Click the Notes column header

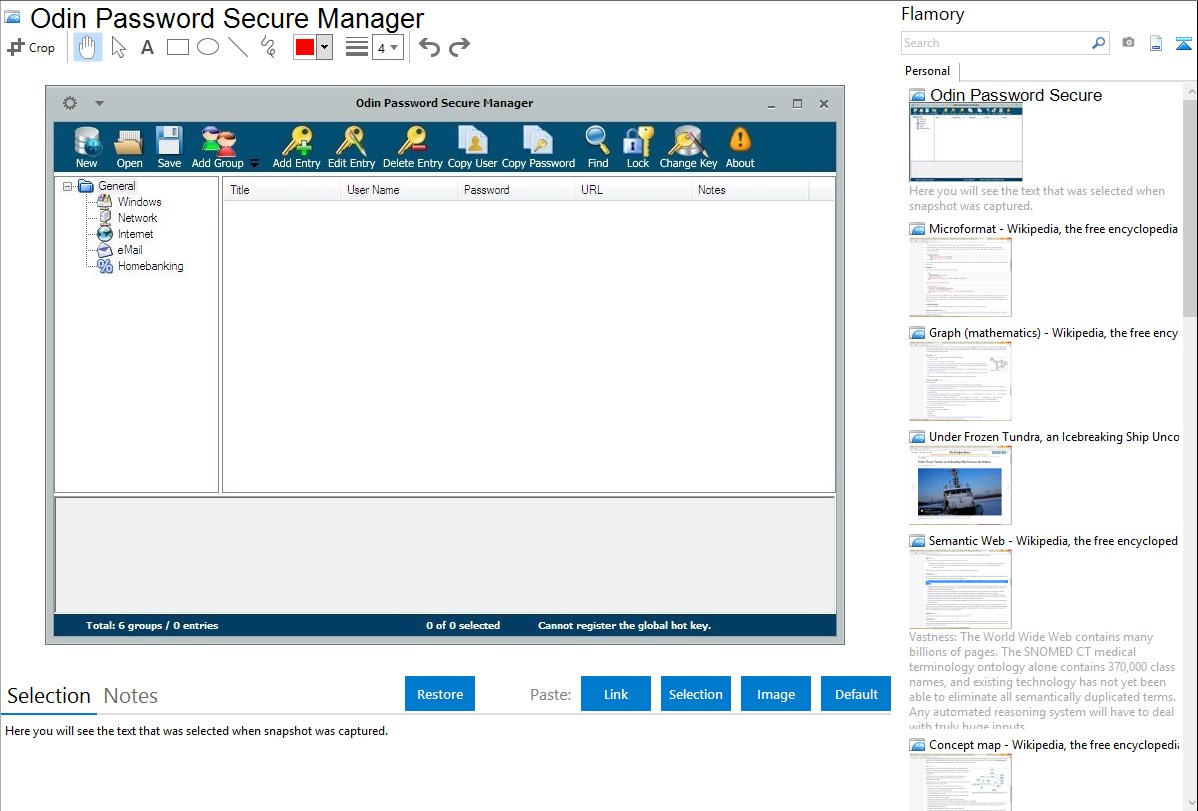point(750,190)
